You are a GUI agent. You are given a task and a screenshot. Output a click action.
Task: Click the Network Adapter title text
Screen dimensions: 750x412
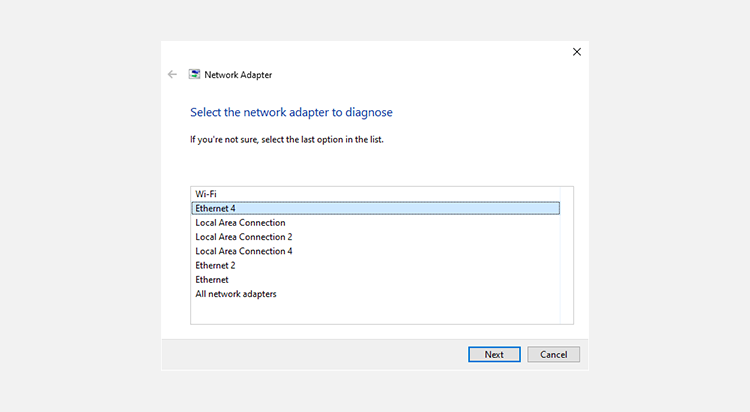coord(238,75)
